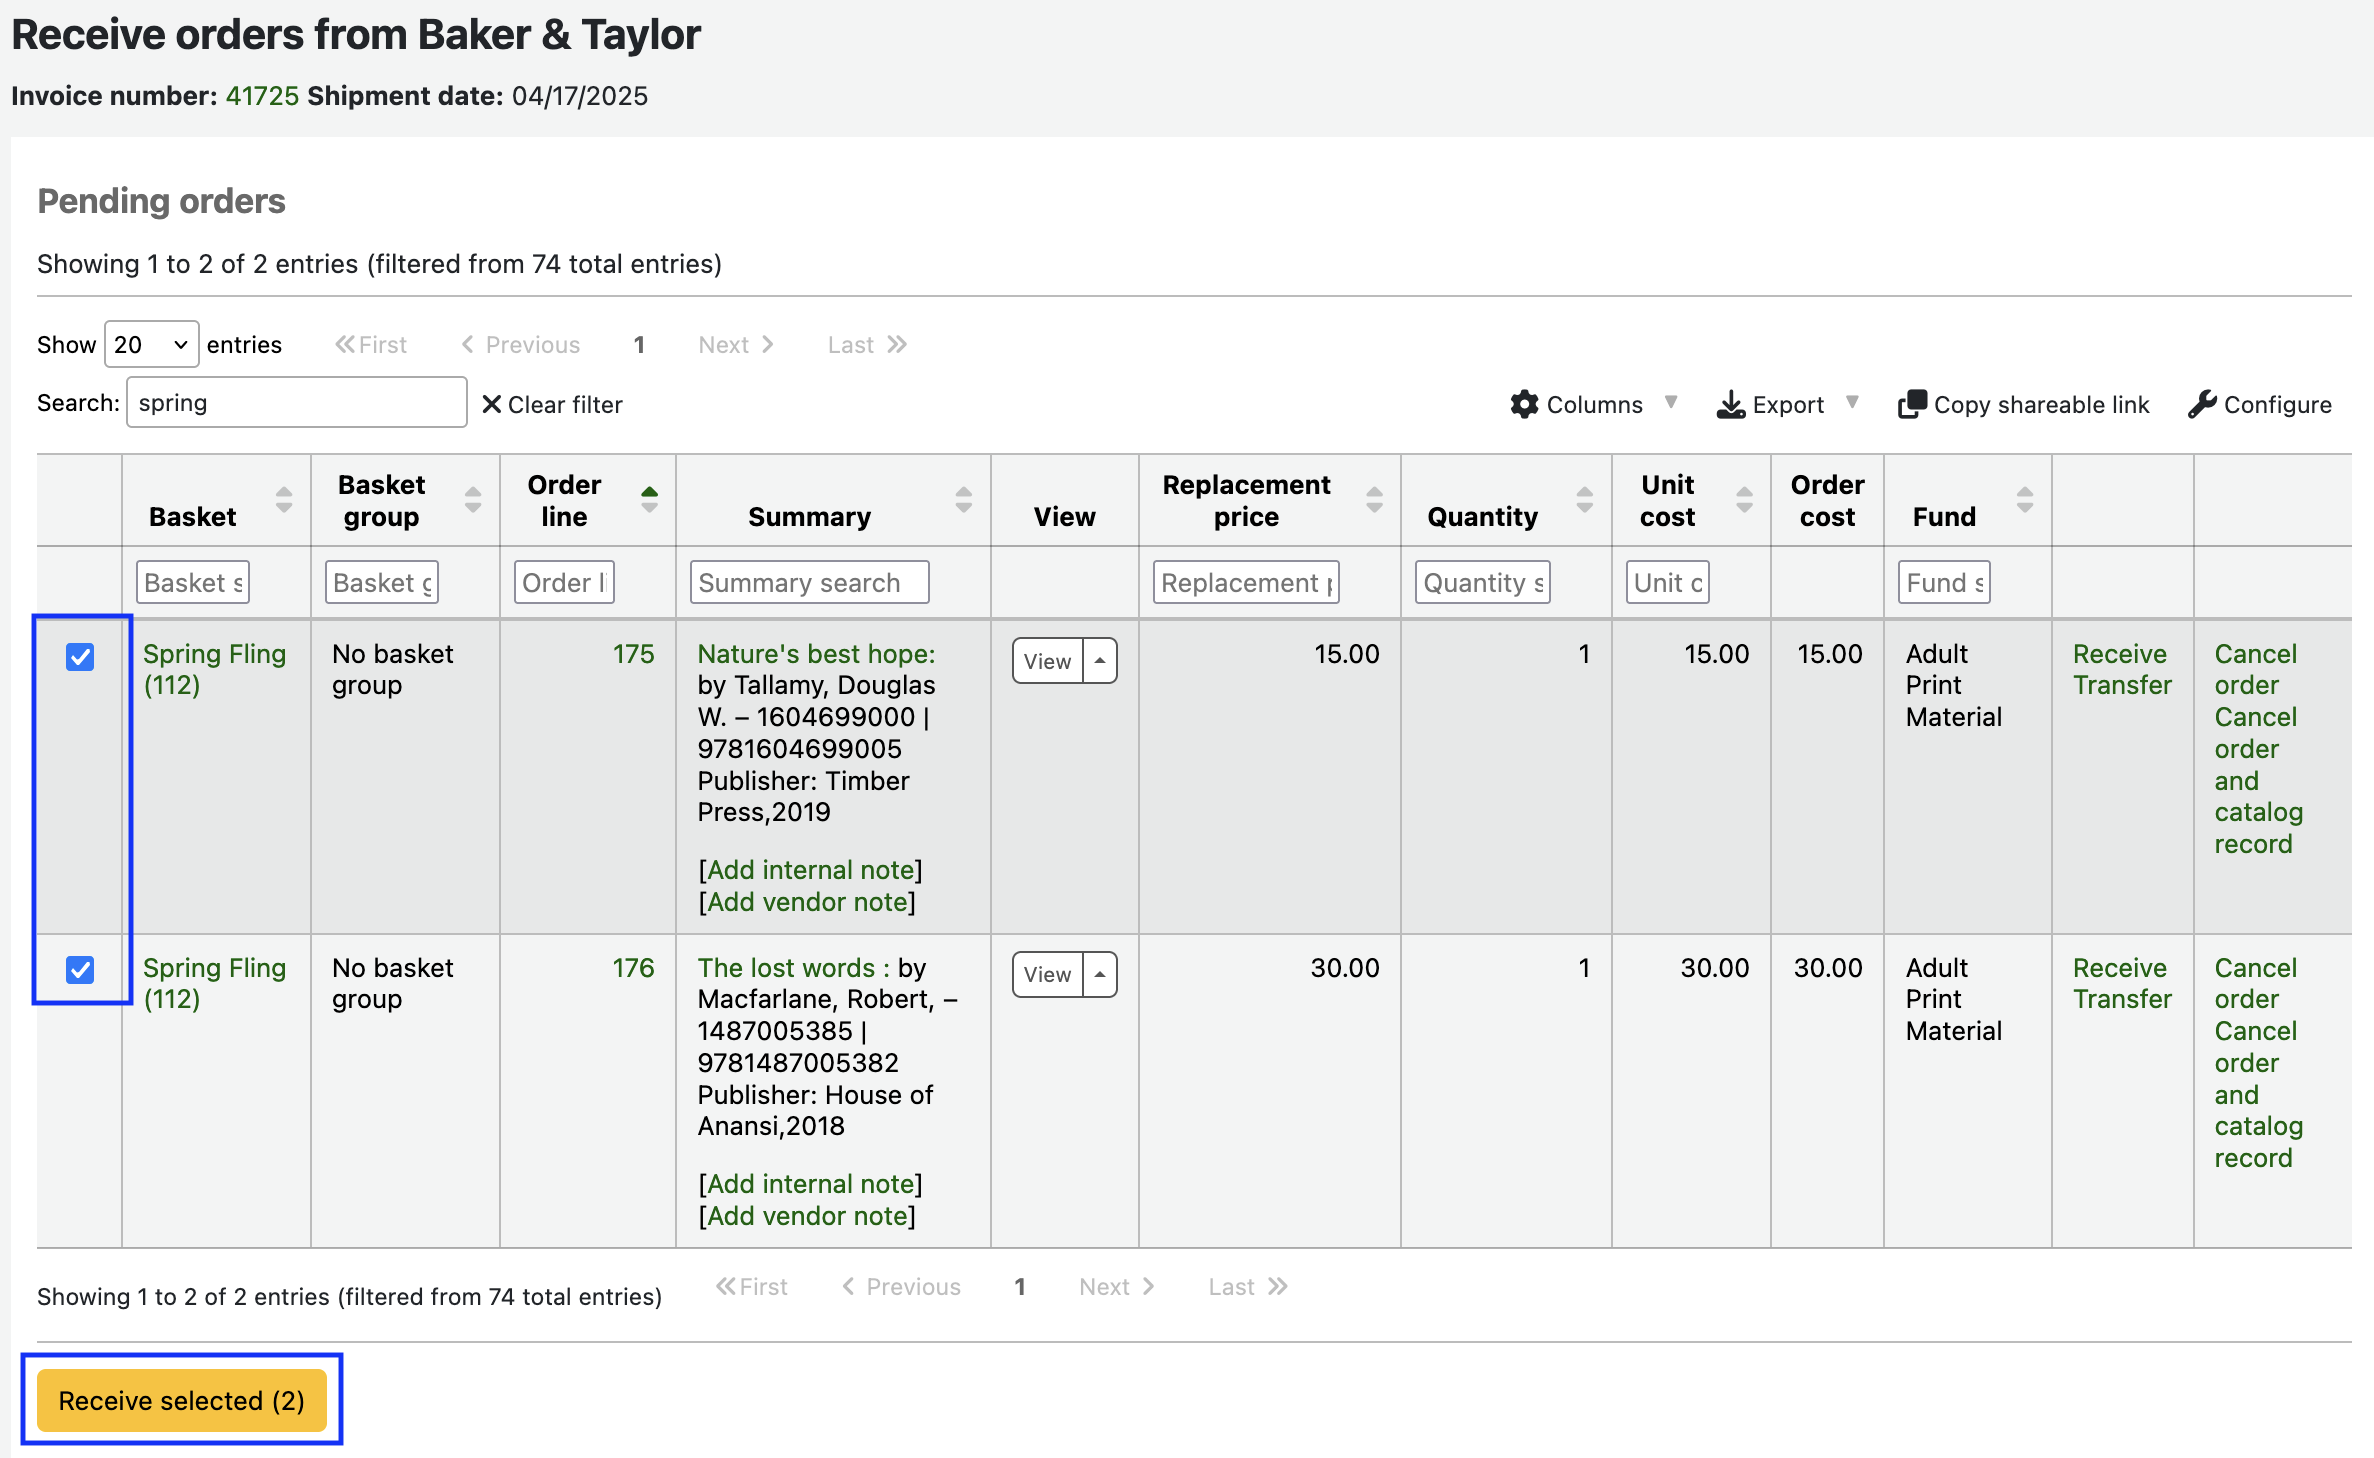
Task: Click the Configure wrench icon
Action: [2202, 404]
